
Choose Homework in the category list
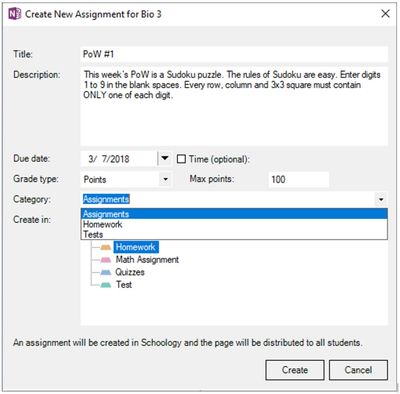point(234,224)
